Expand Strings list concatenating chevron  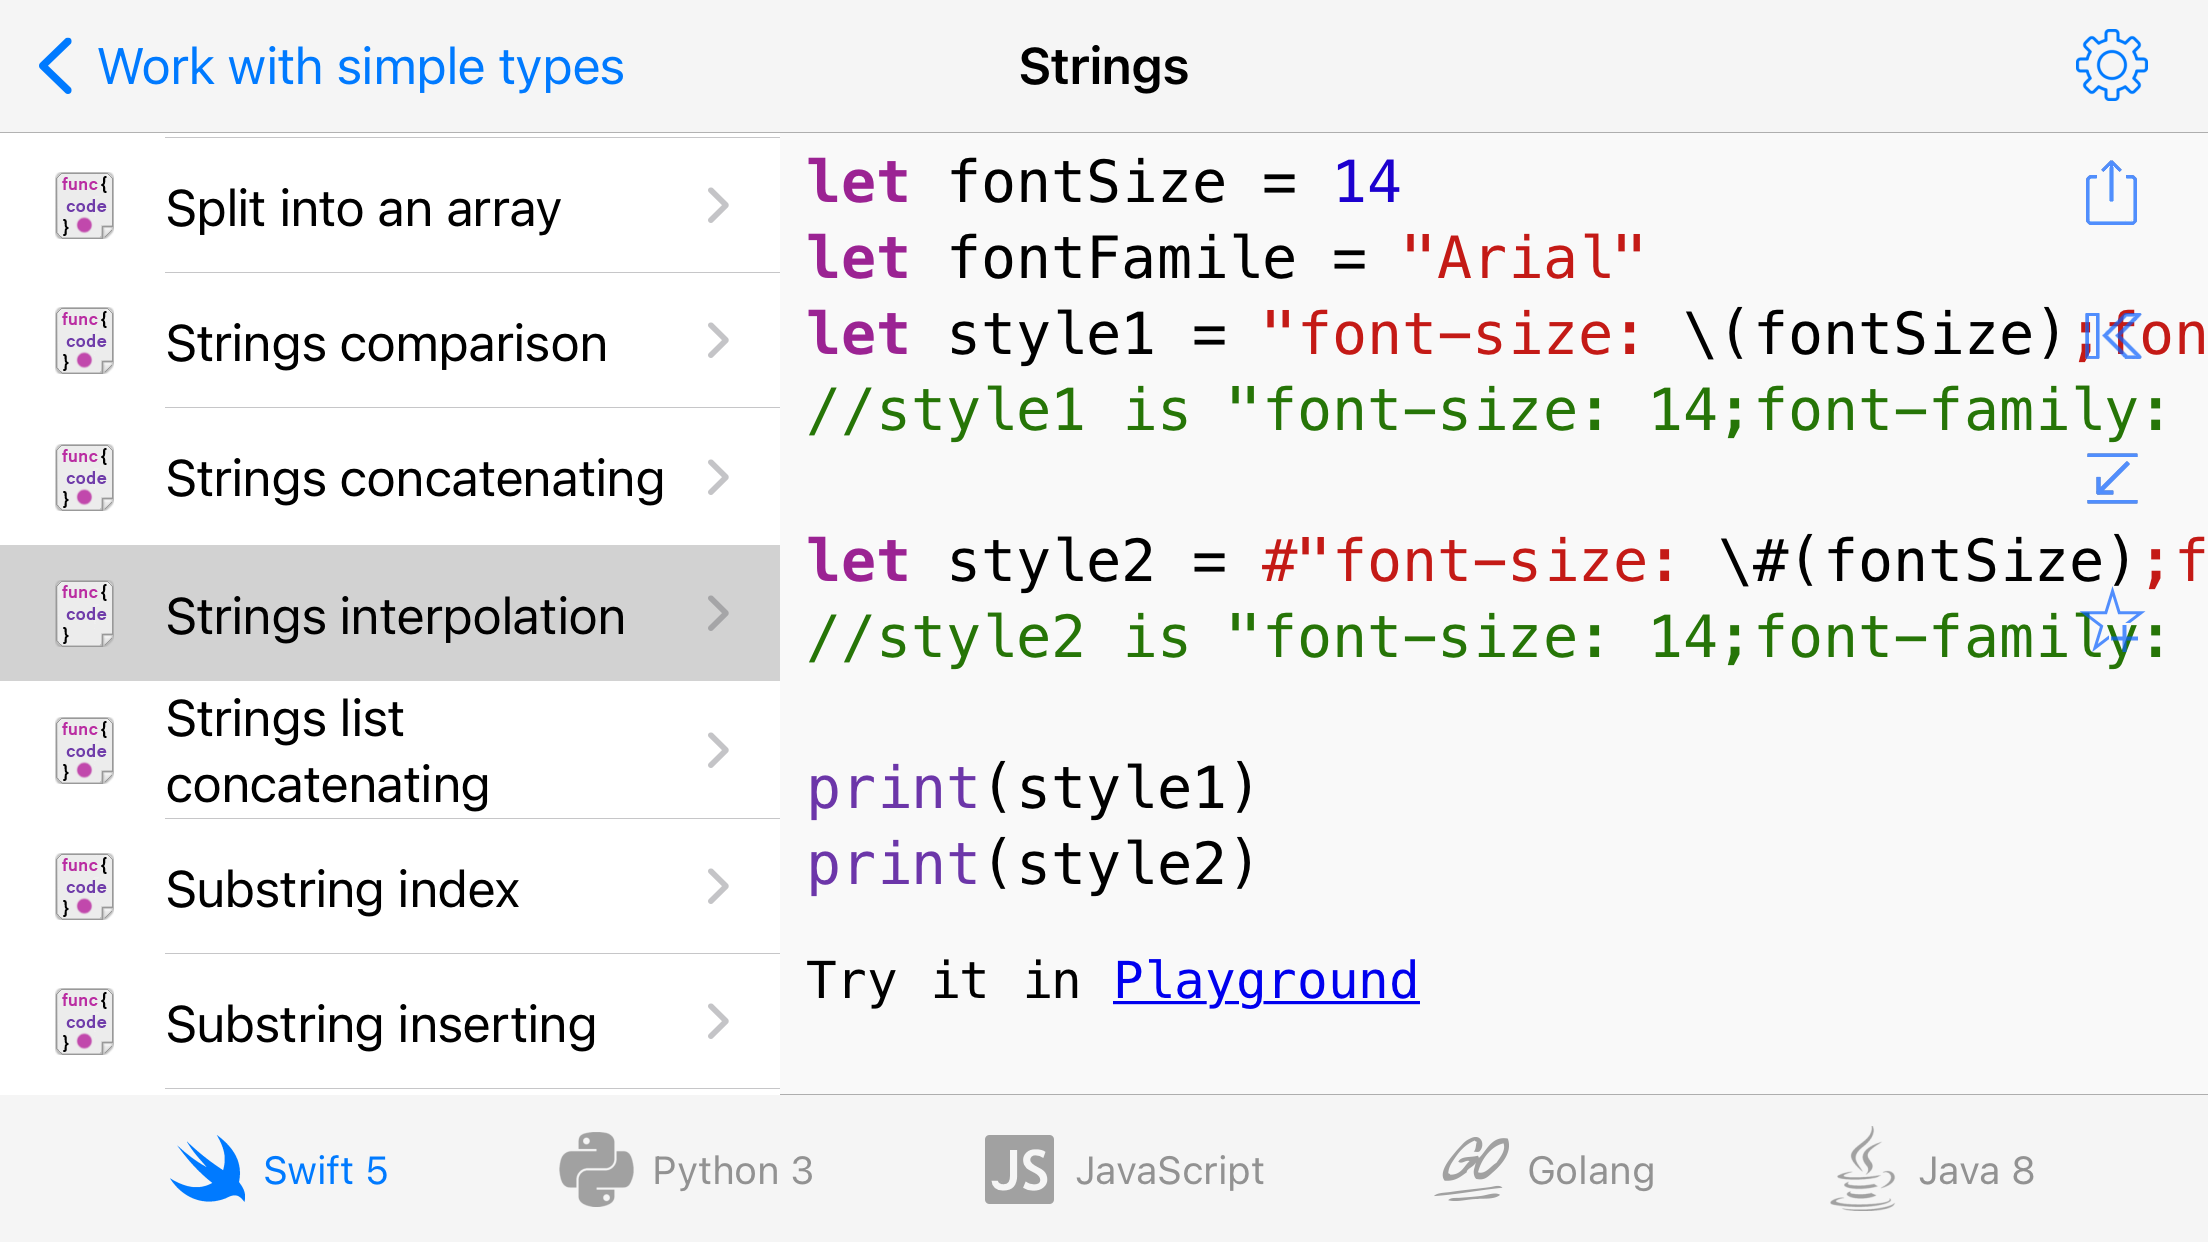pos(718,750)
